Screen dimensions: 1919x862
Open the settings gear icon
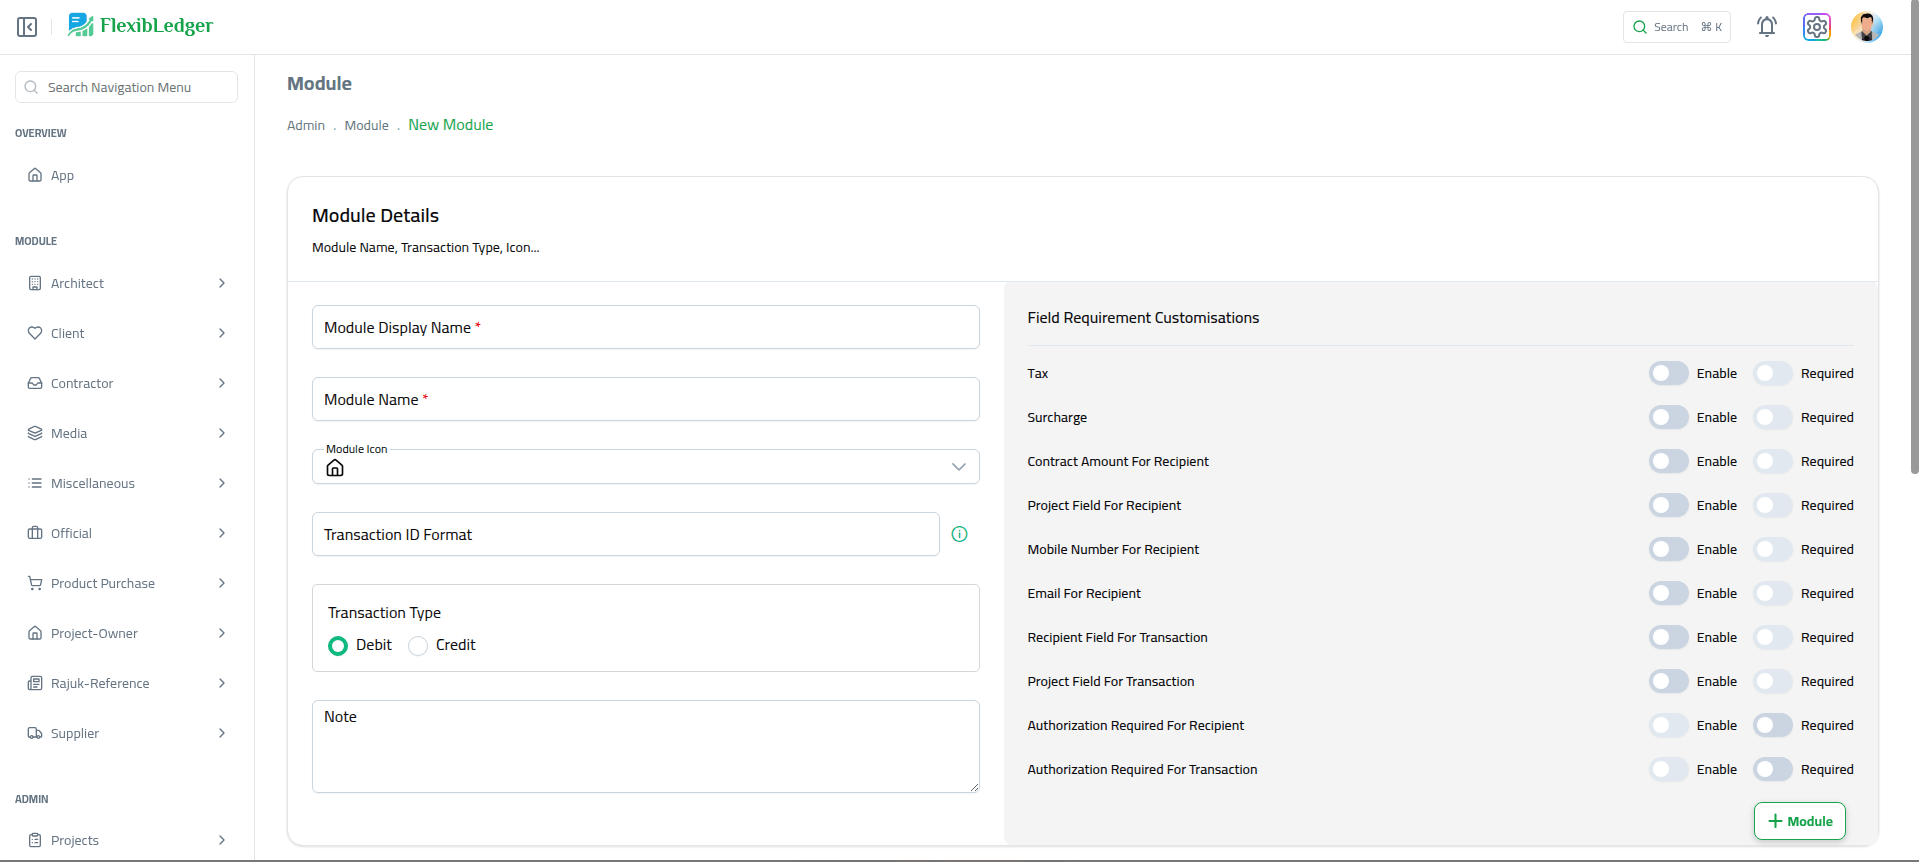point(1817,27)
